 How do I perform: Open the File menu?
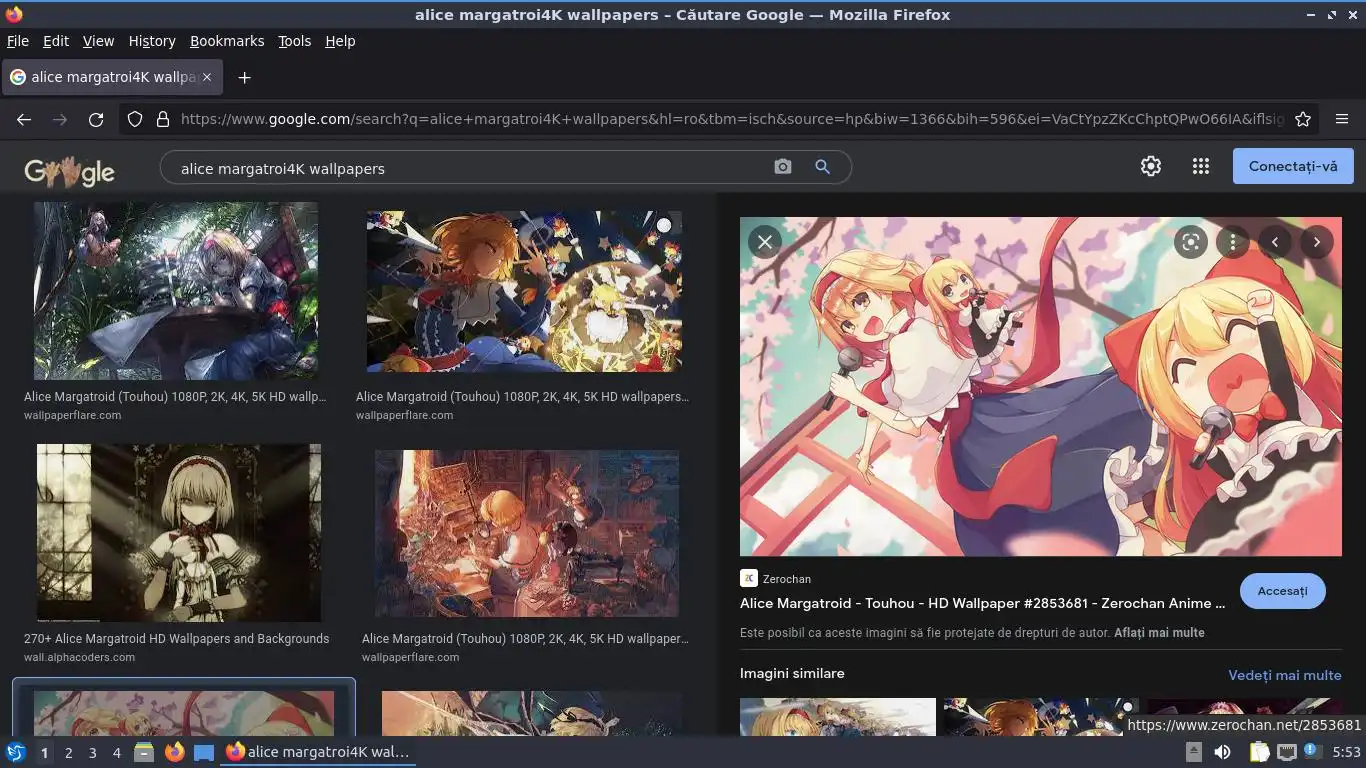[18, 41]
